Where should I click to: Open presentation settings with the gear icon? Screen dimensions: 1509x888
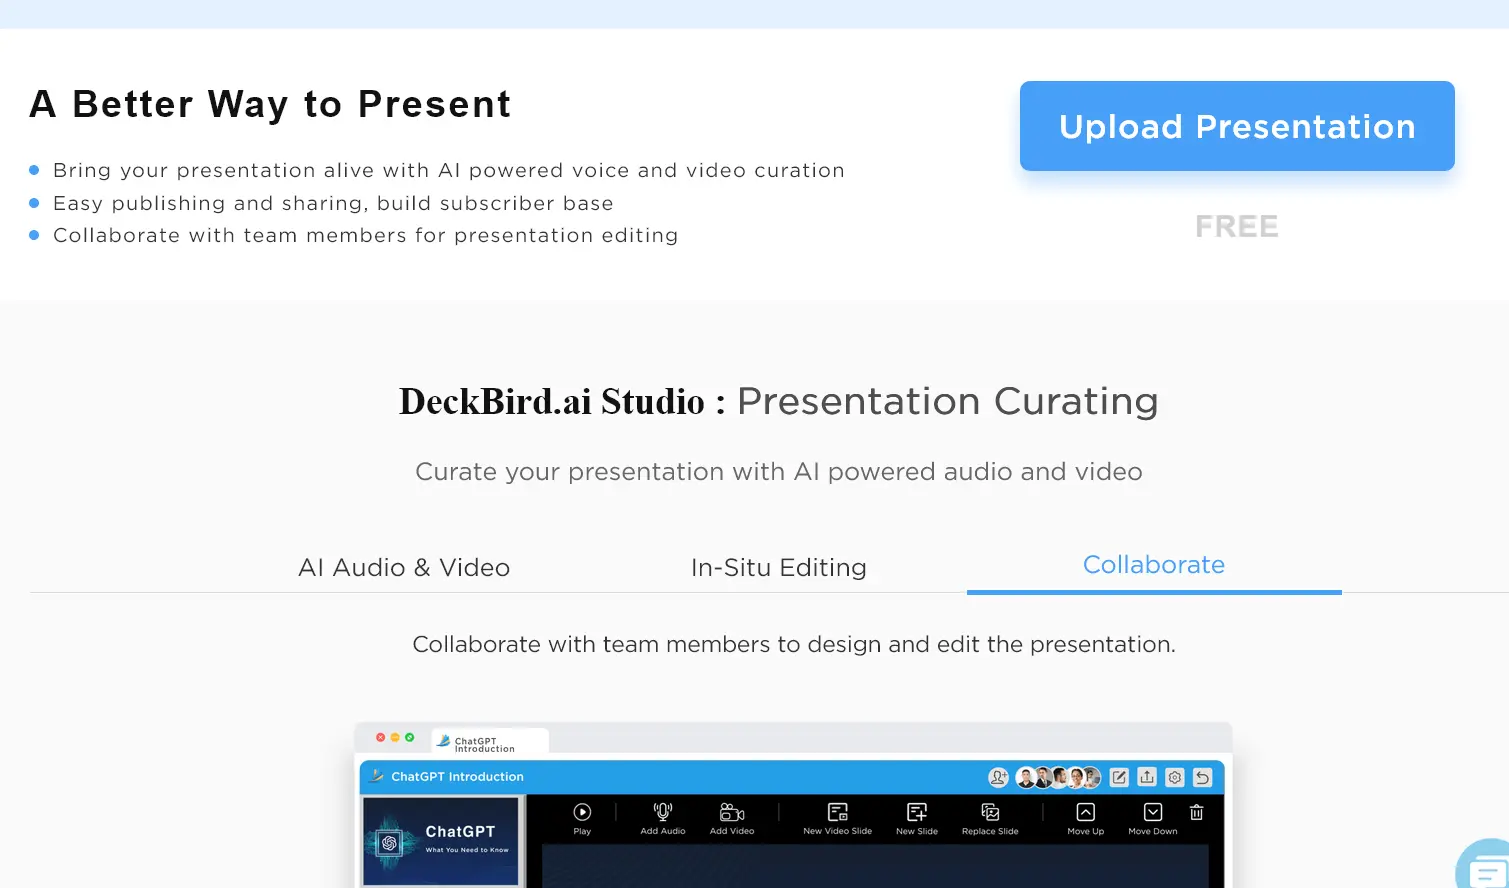[x=1174, y=777]
